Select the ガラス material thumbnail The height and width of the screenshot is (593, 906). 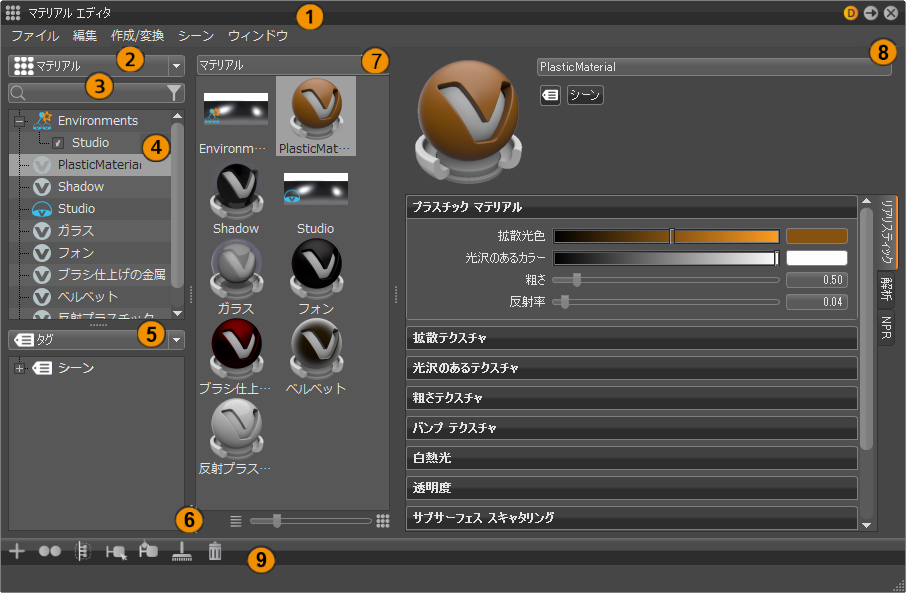click(236, 277)
